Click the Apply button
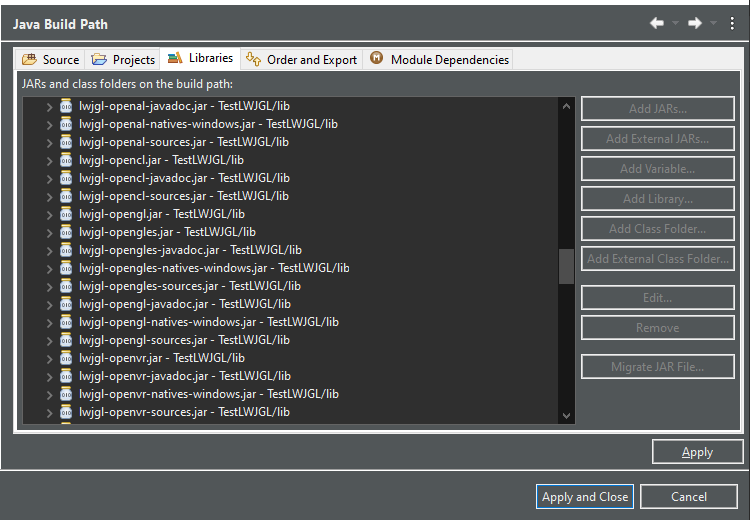The image size is (750, 520). click(697, 452)
